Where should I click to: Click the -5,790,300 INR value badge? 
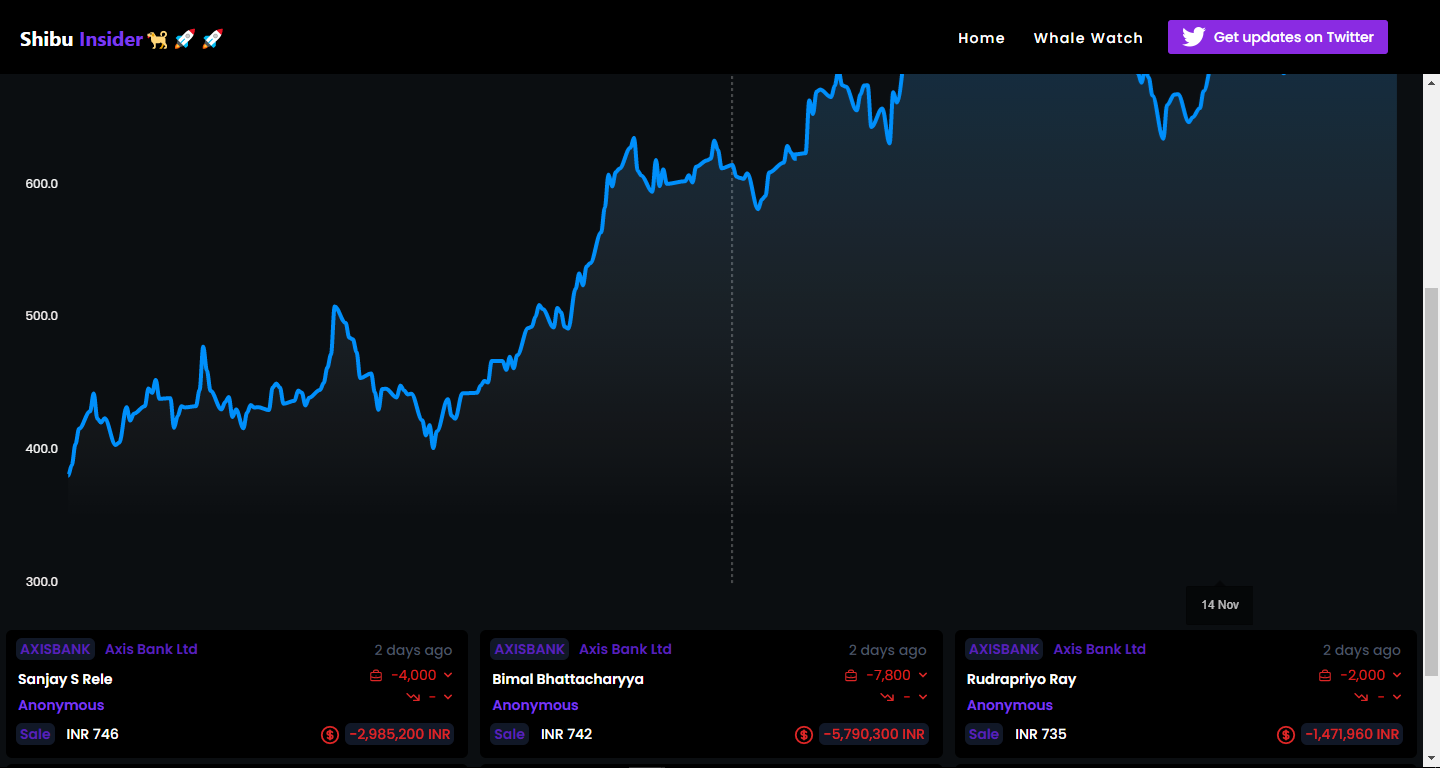point(874,734)
